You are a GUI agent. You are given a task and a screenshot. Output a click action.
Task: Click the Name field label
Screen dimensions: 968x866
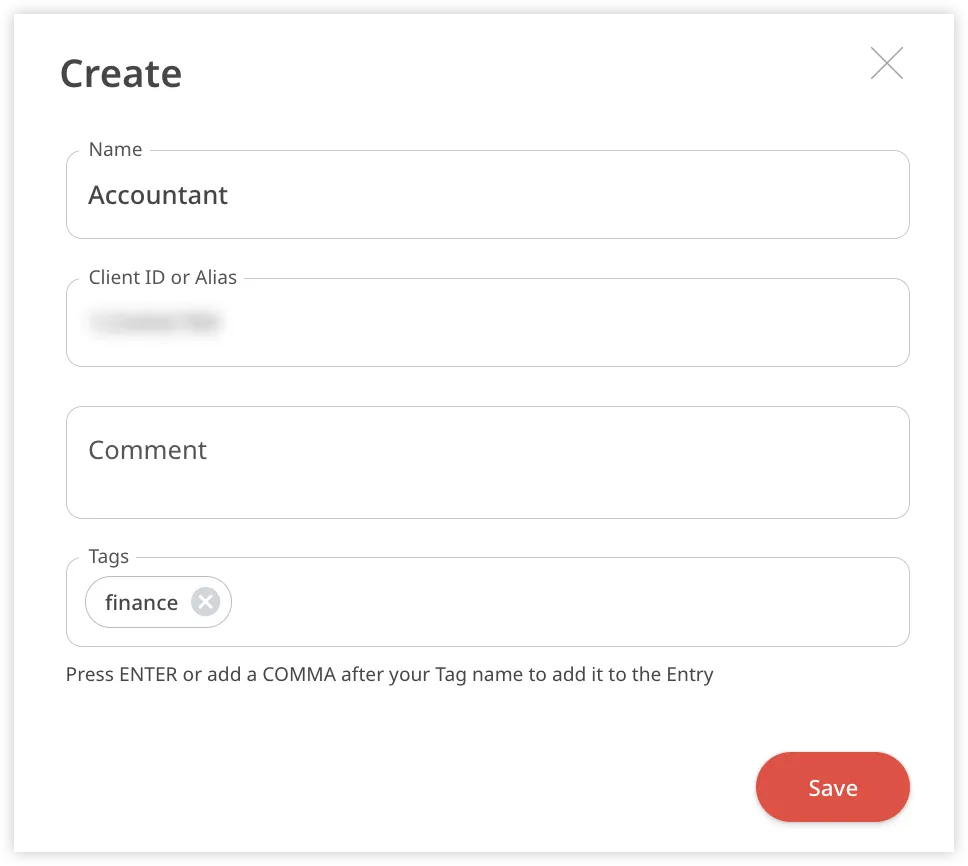coord(115,150)
